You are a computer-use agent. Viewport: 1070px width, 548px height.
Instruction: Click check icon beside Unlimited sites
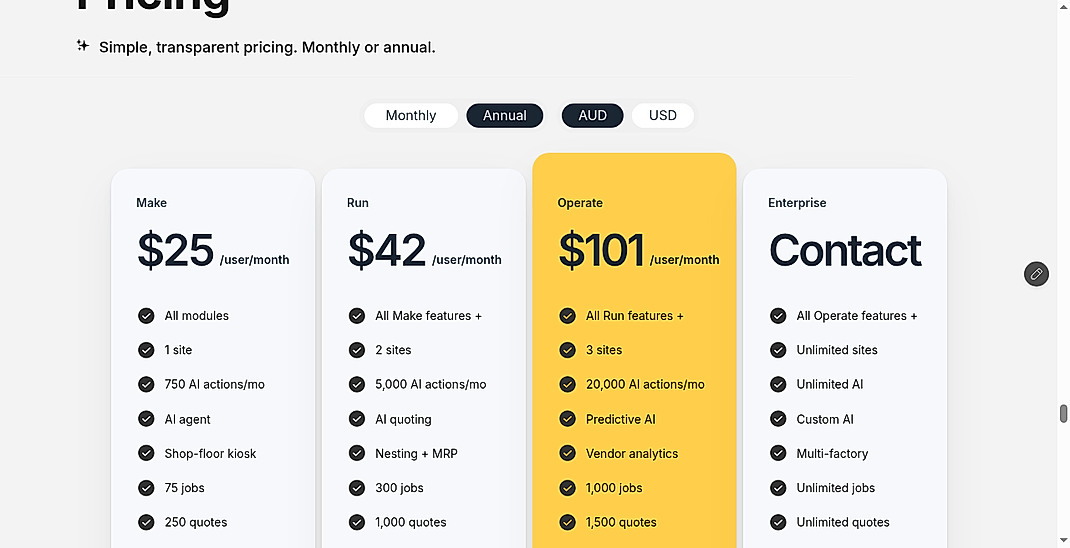(x=779, y=350)
